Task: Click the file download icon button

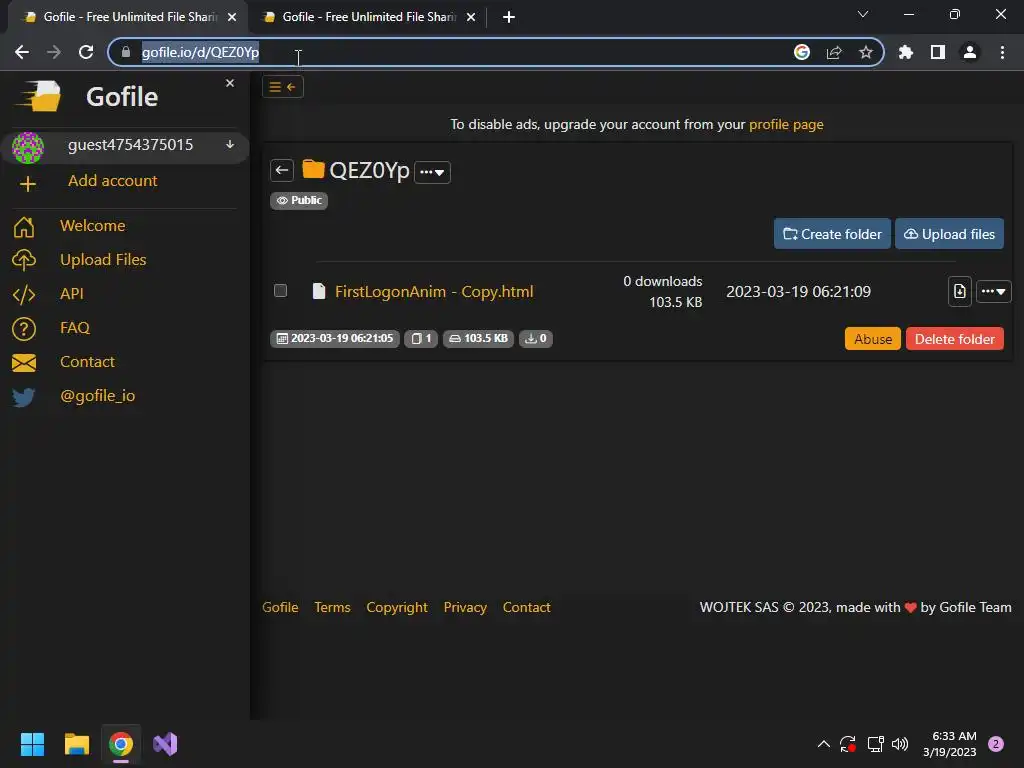Action: pyautogui.click(x=959, y=291)
